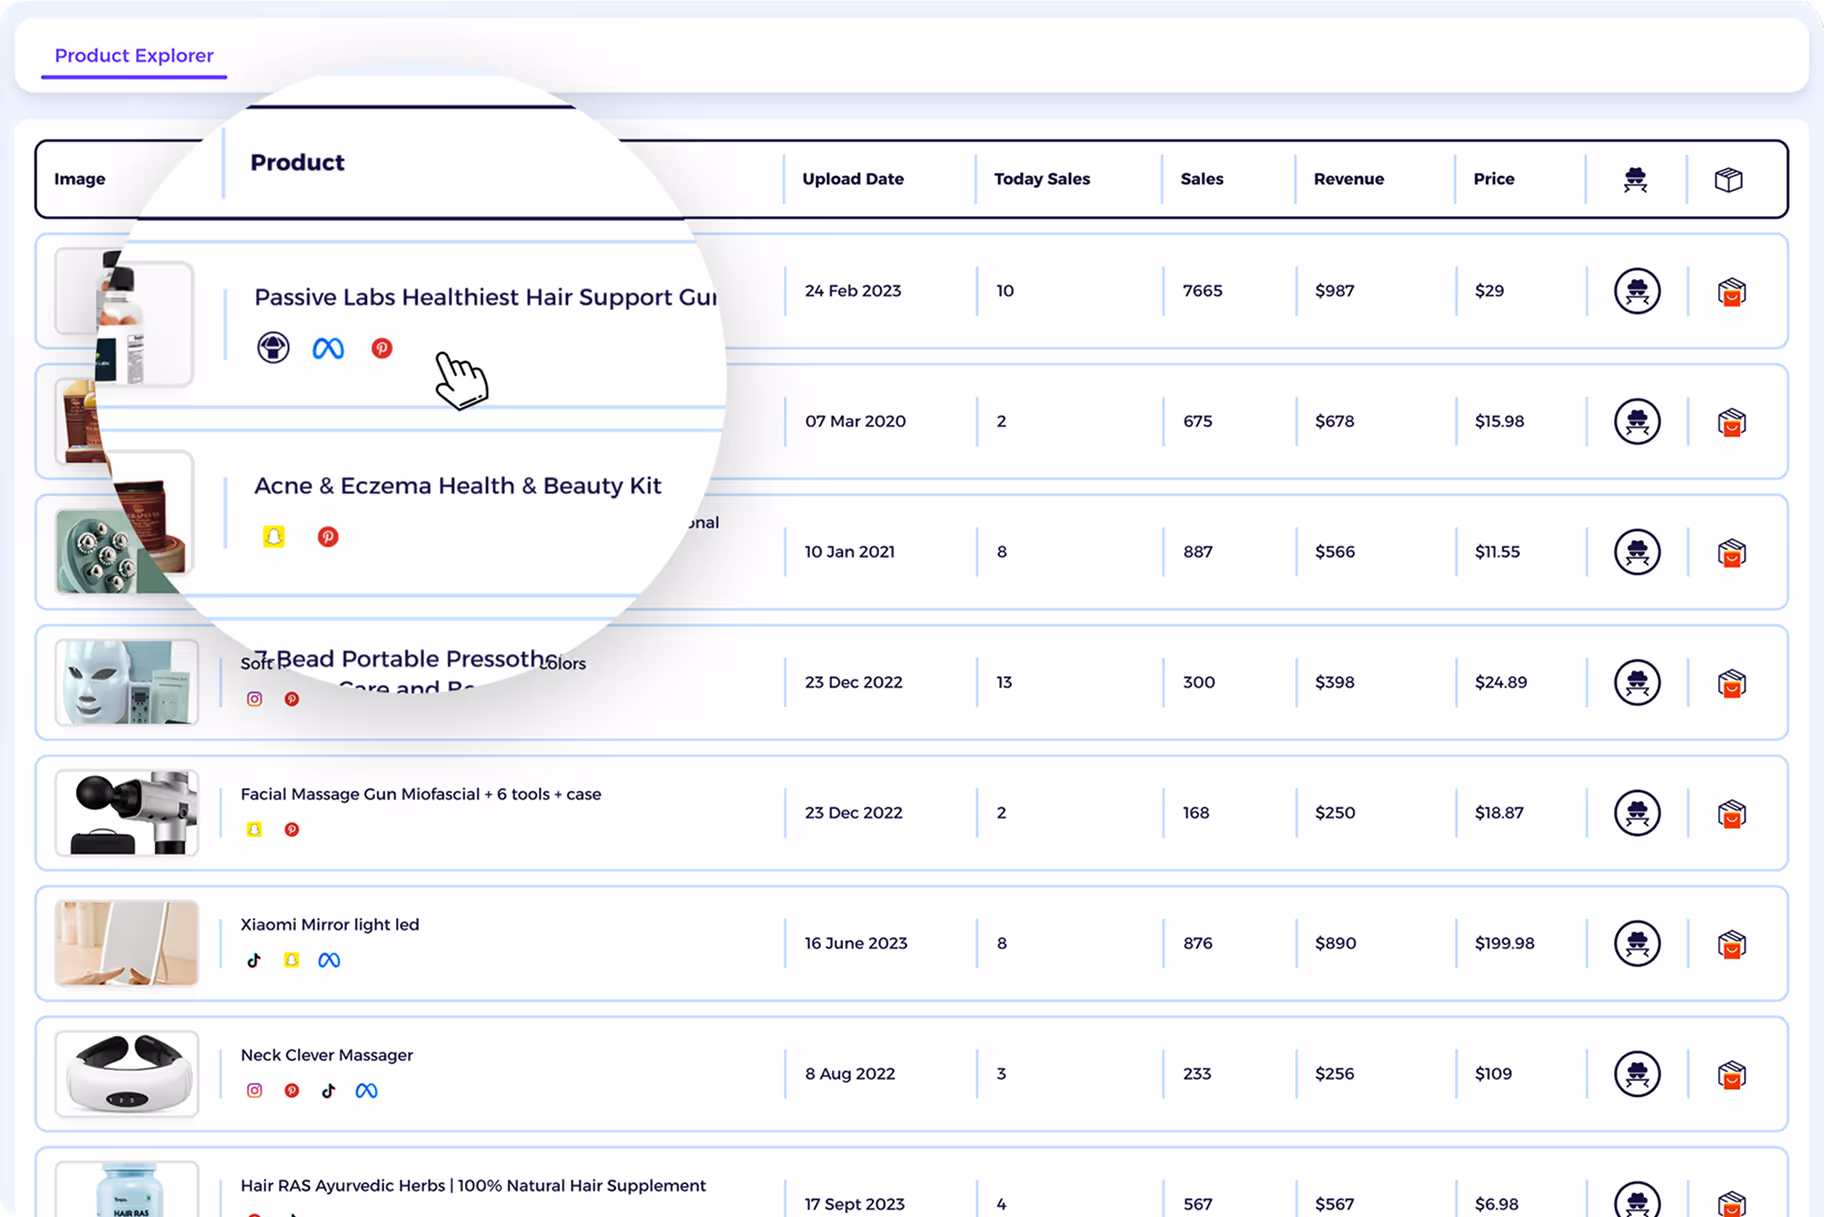Click the Meta icon under Passive Labs product

328,348
